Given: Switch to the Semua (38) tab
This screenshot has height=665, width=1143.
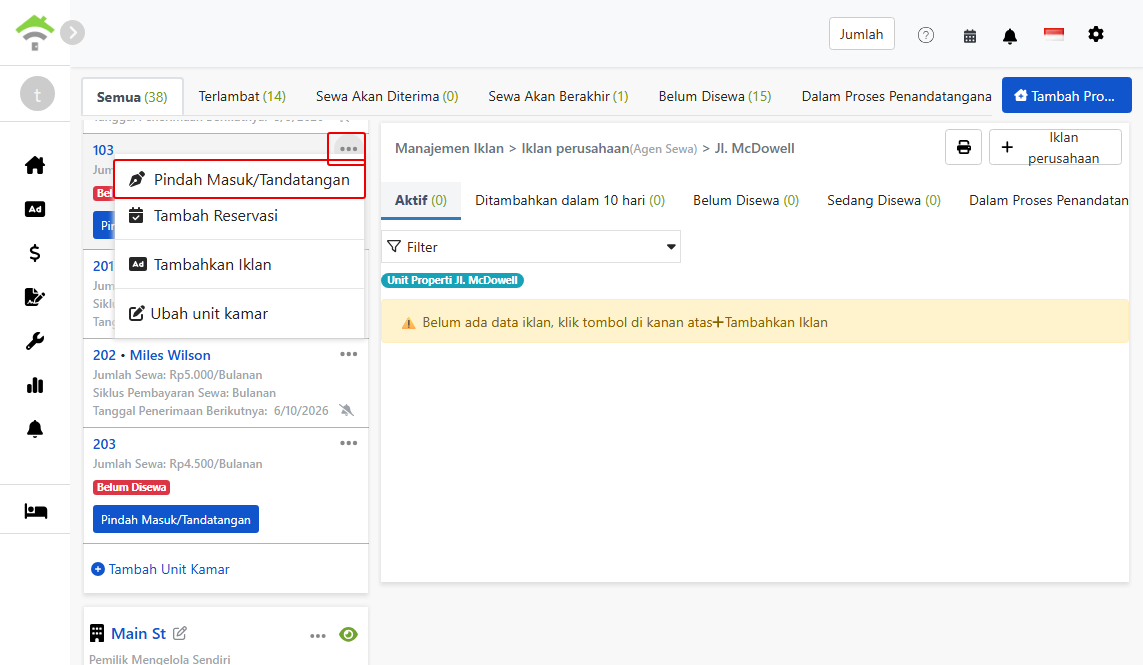Looking at the screenshot, I should tap(132, 97).
